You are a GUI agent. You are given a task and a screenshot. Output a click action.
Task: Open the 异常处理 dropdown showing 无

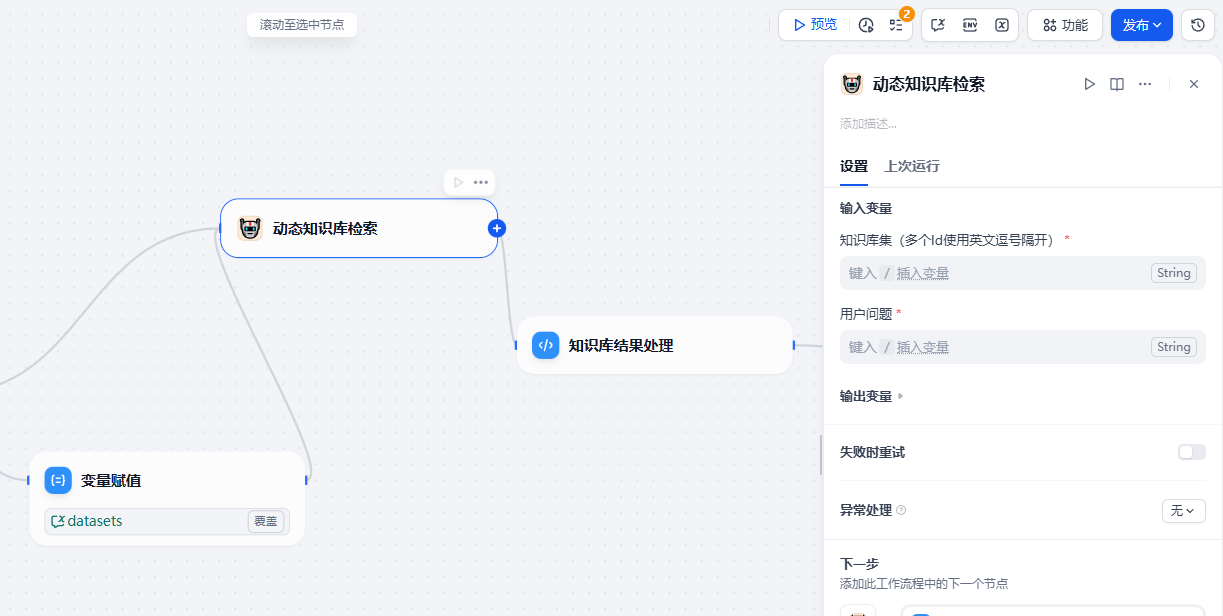1183,510
